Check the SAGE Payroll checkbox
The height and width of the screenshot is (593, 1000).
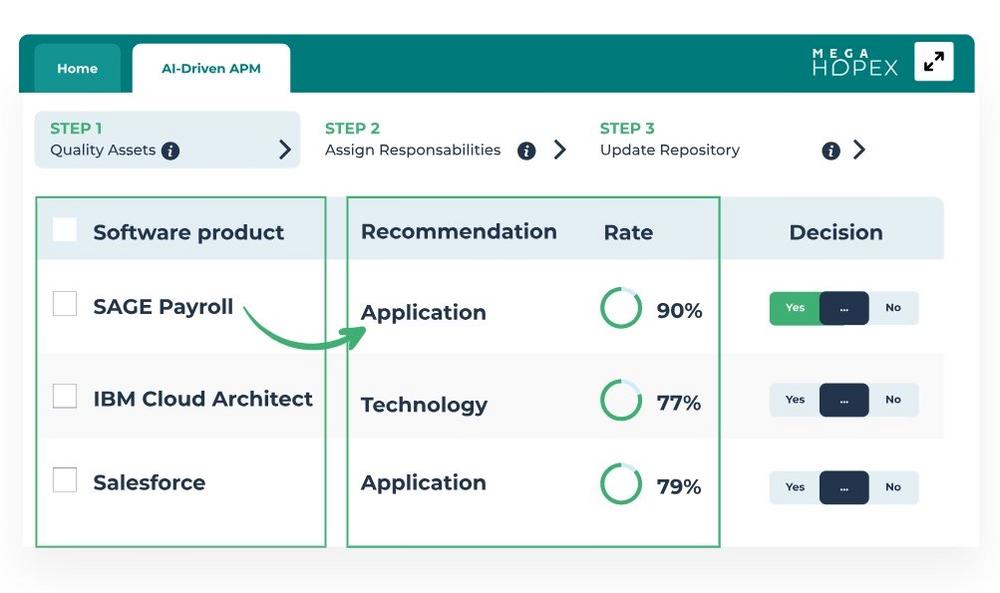point(65,304)
